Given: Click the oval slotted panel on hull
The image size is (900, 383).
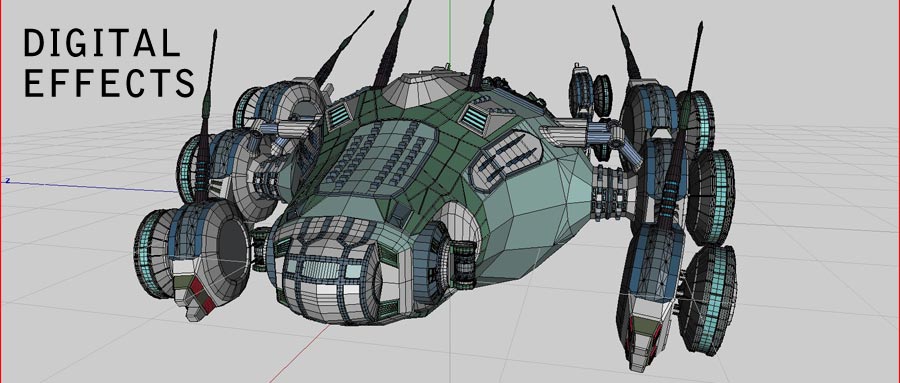Looking at the screenshot, I should click(x=505, y=160).
